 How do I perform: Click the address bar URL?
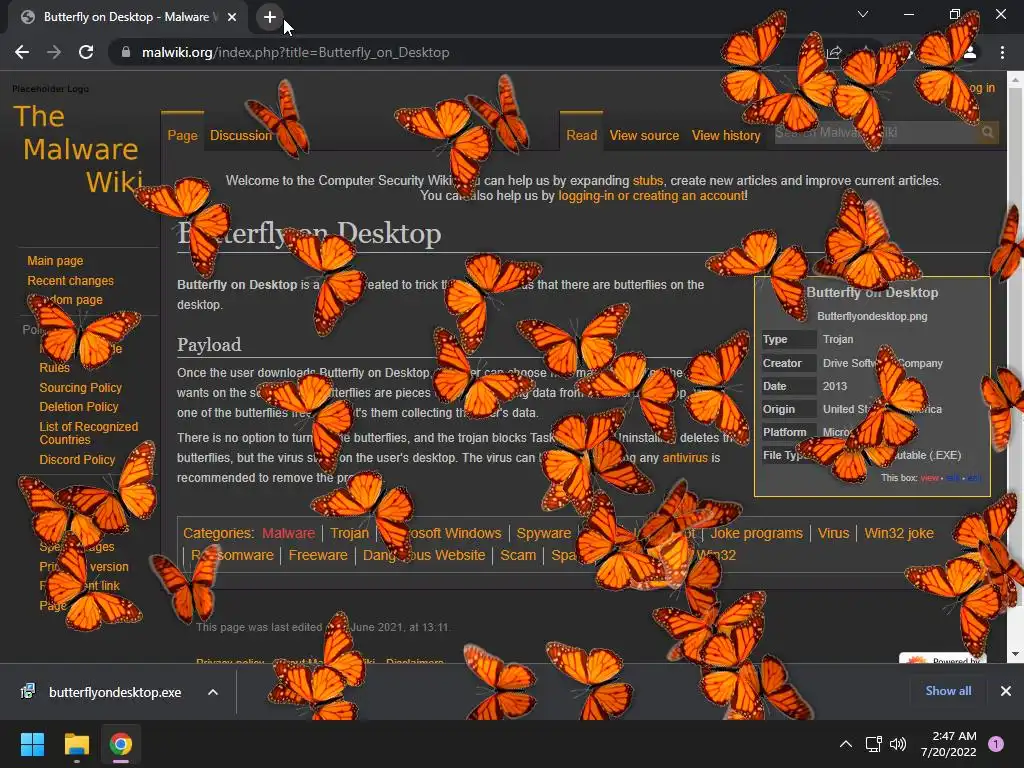click(295, 52)
